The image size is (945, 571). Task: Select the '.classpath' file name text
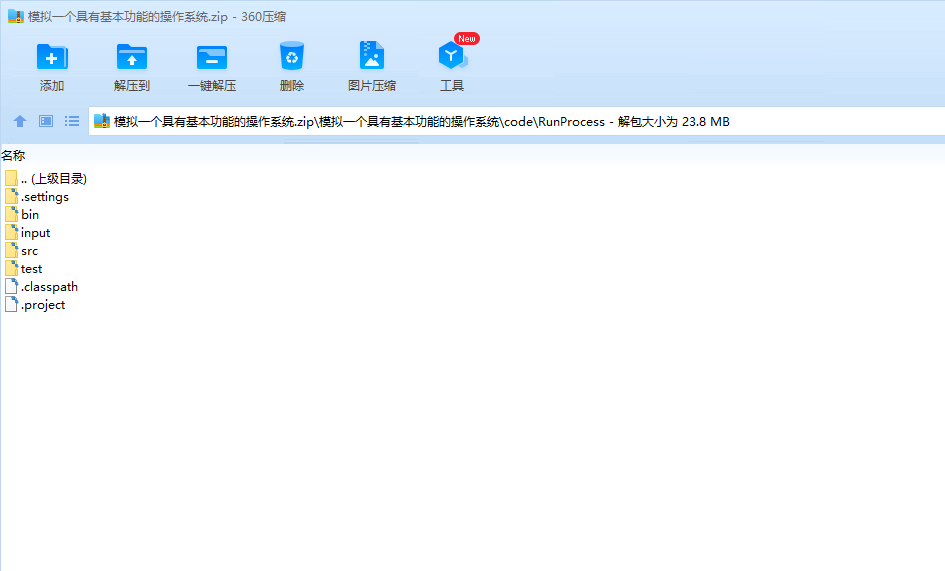click(x=49, y=287)
